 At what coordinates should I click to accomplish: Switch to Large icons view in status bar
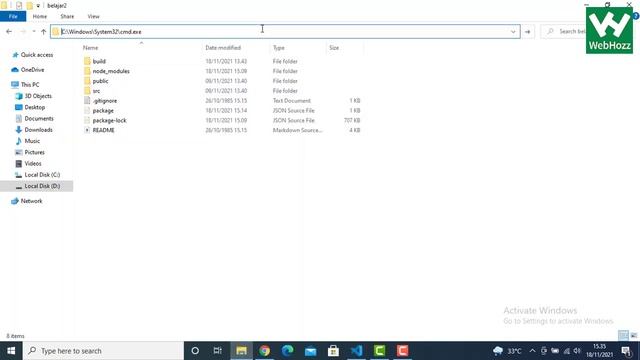click(634, 336)
